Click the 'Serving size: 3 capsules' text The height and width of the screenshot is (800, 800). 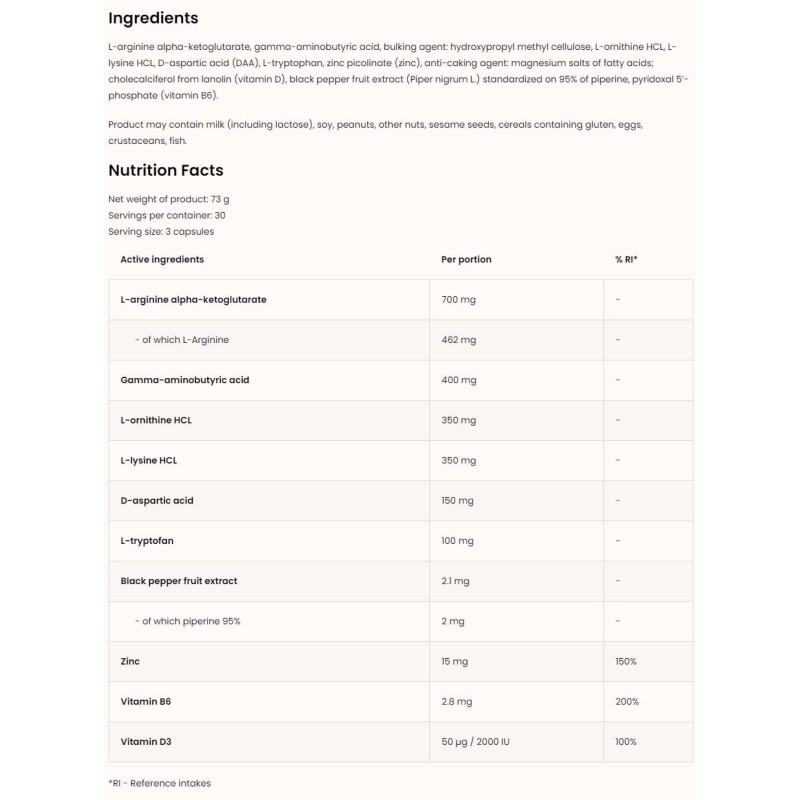pos(161,231)
